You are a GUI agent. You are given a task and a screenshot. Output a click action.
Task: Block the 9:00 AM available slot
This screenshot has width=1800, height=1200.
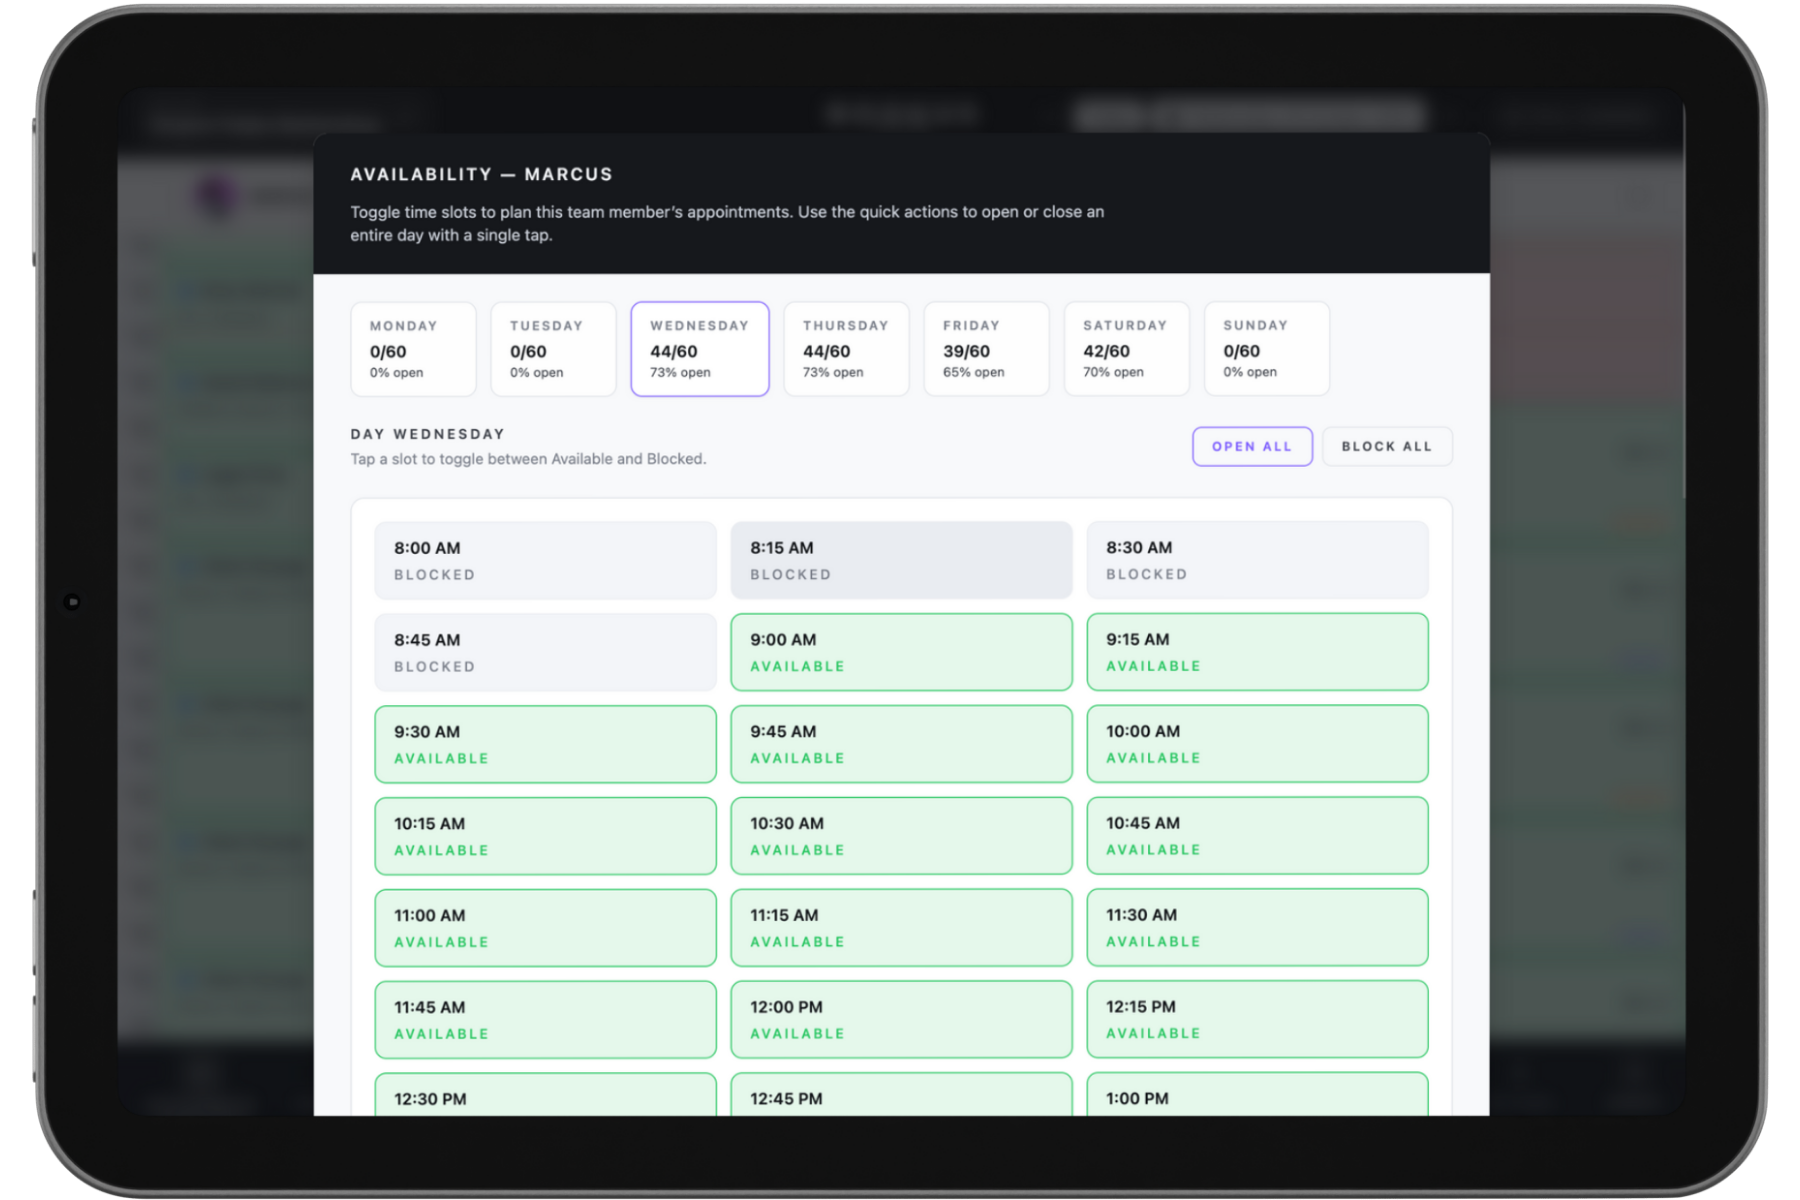click(x=901, y=652)
